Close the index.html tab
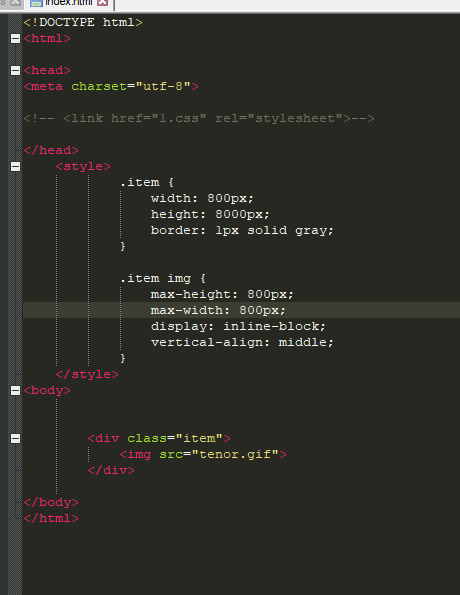 click(102, 3)
